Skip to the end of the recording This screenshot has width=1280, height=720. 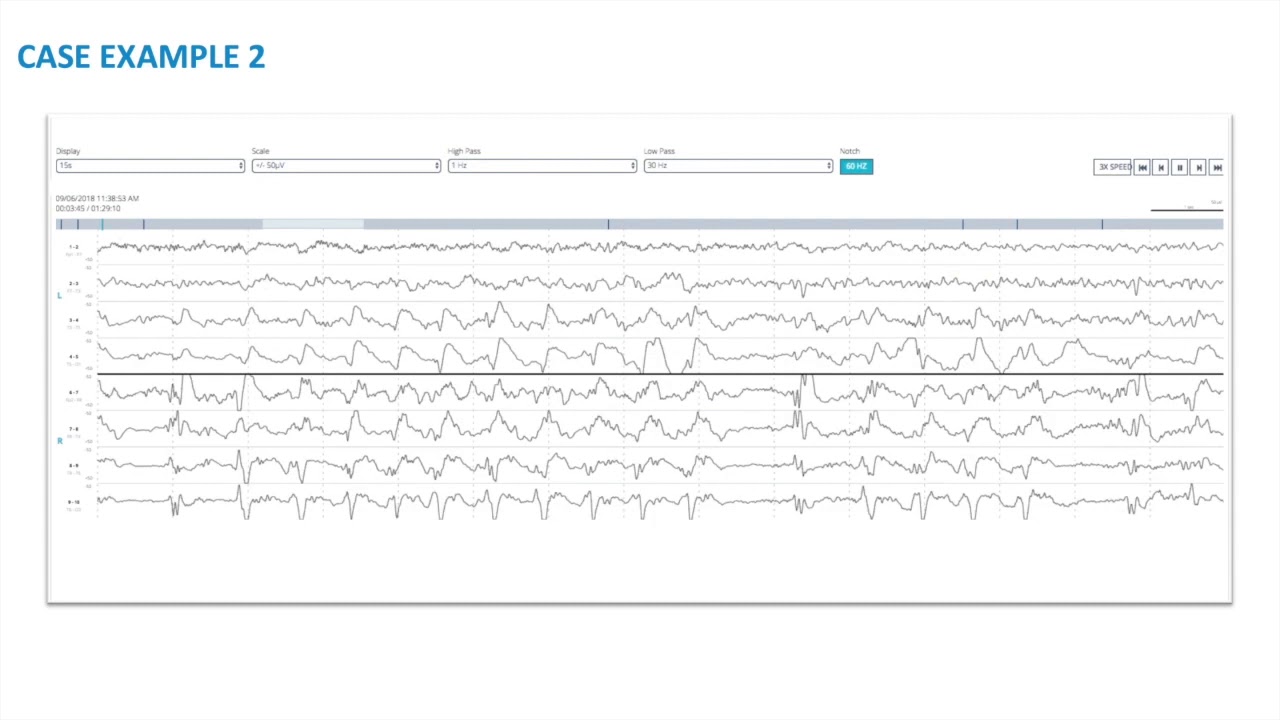(x=1217, y=167)
